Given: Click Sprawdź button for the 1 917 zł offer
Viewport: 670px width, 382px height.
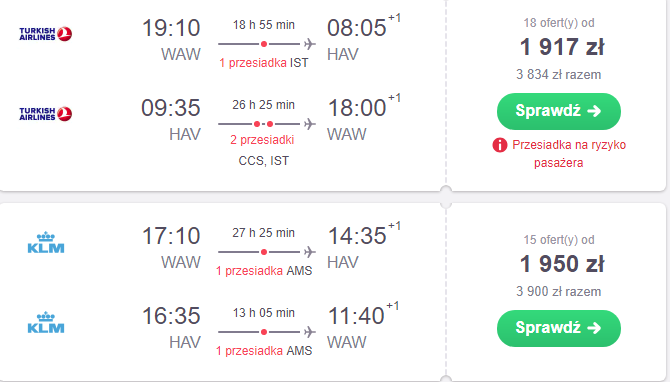Looking at the screenshot, I should (558, 111).
